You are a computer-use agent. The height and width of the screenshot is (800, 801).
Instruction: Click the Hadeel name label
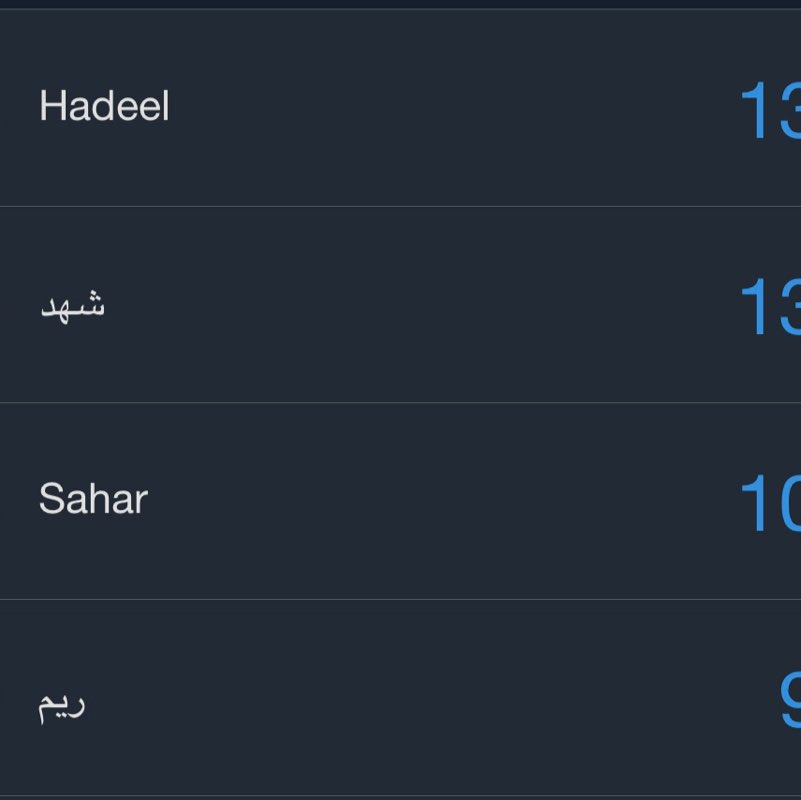(104, 105)
